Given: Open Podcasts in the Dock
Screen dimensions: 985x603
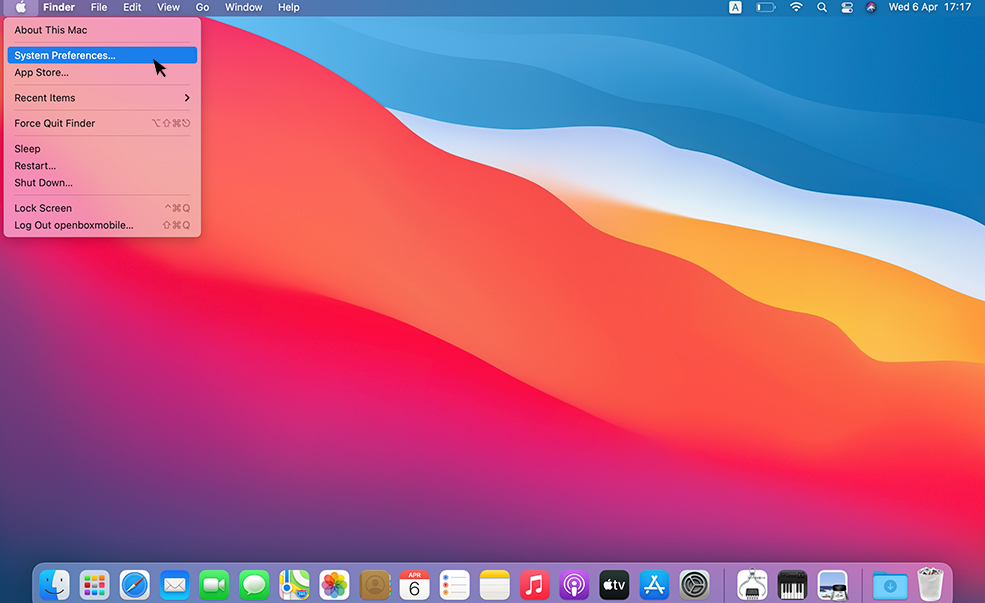Looking at the screenshot, I should [x=574, y=585].
